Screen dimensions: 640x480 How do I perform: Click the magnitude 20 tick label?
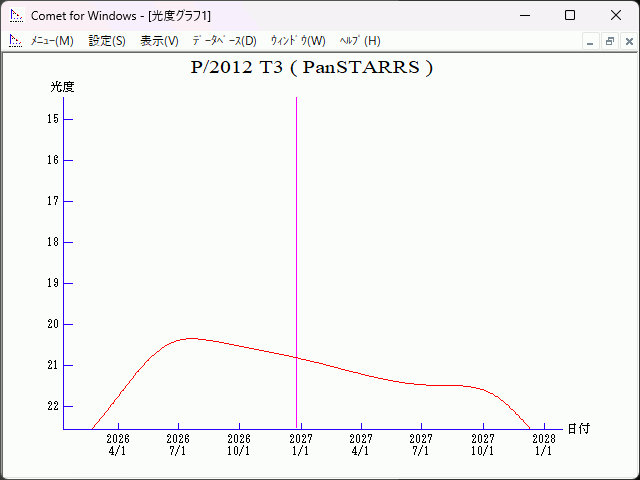[54, 324]
